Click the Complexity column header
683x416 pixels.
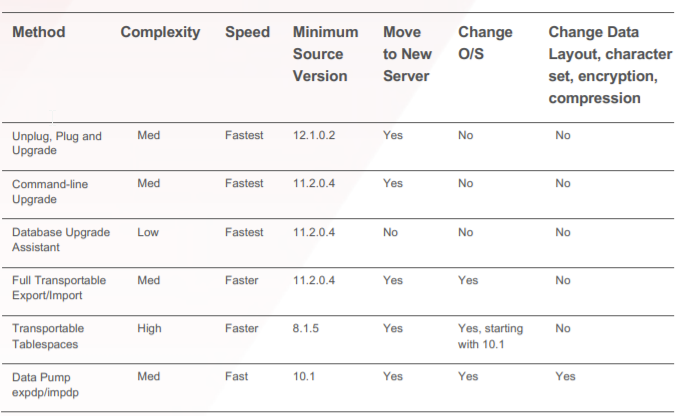160,32
